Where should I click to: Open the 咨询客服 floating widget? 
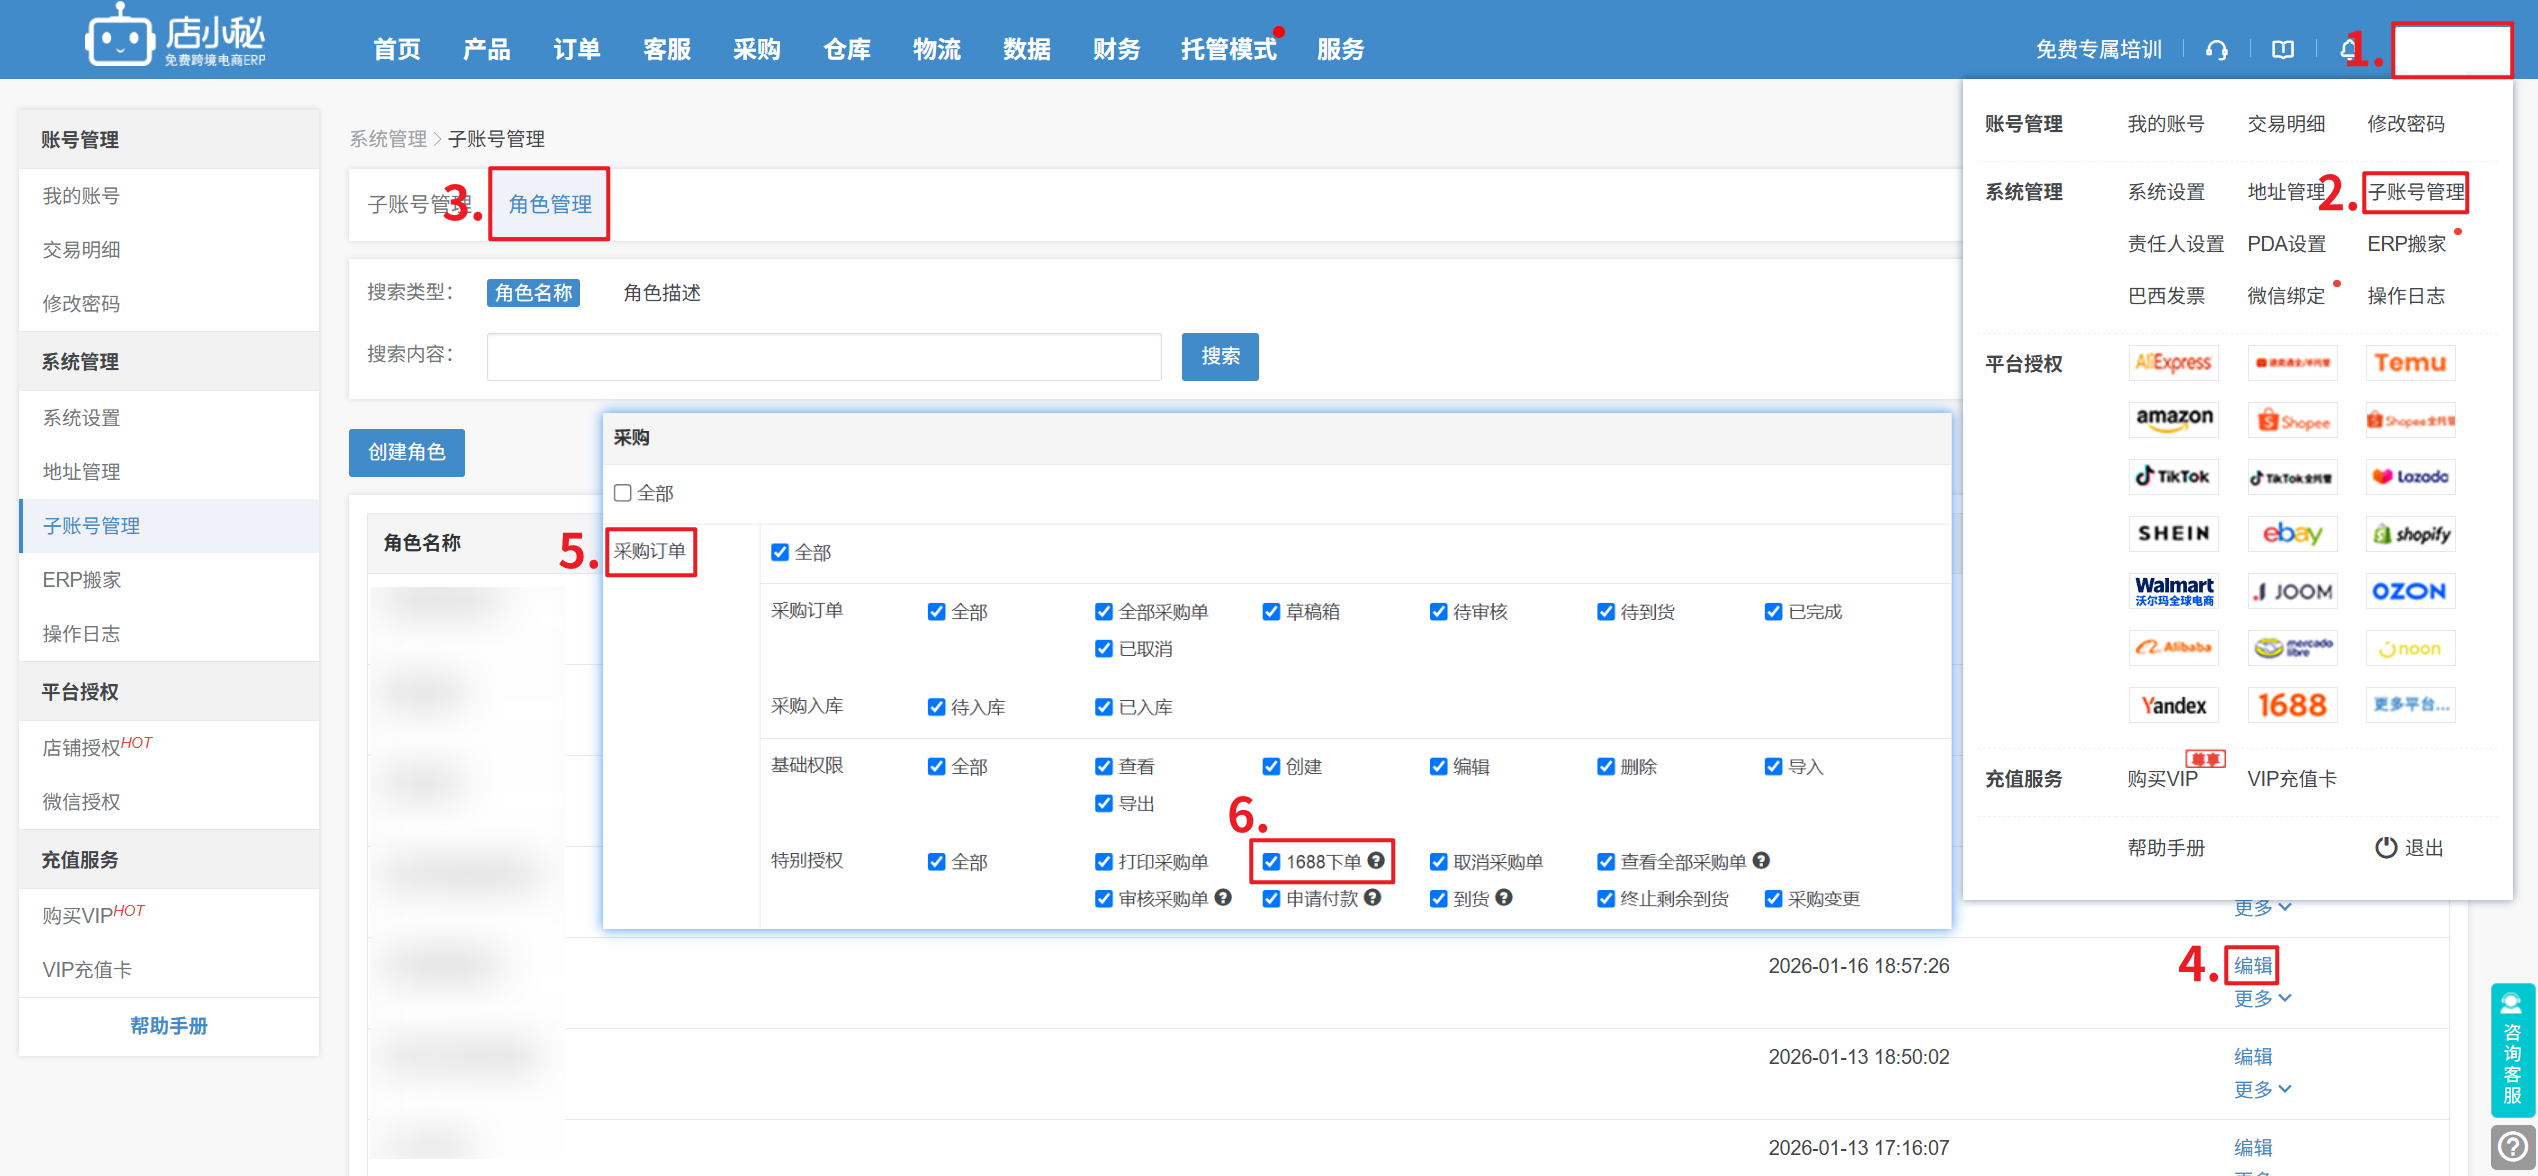[x=2512, y=1050]
